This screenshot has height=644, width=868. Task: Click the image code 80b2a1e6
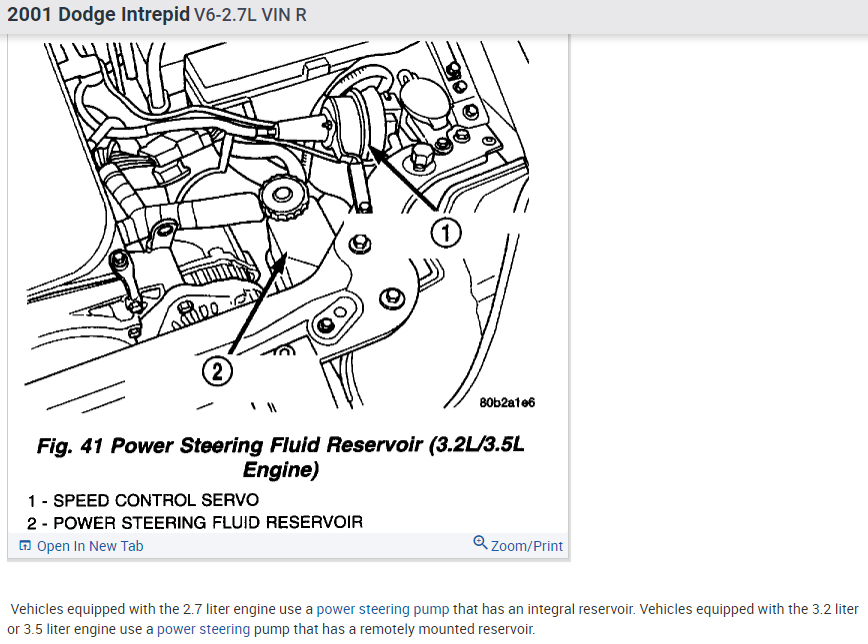coord(507,403)
